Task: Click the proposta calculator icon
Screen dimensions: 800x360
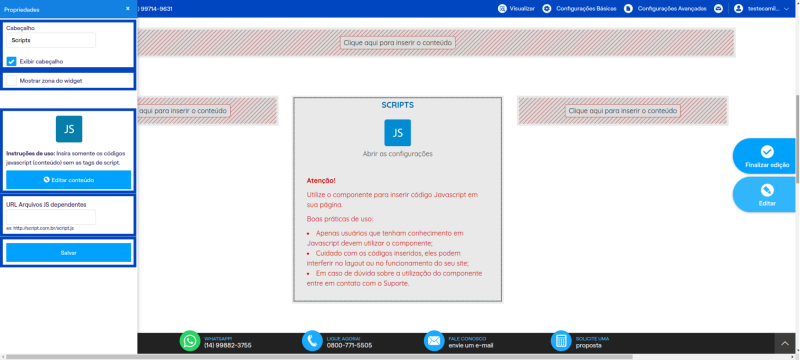Action: (x=561, y=341)
